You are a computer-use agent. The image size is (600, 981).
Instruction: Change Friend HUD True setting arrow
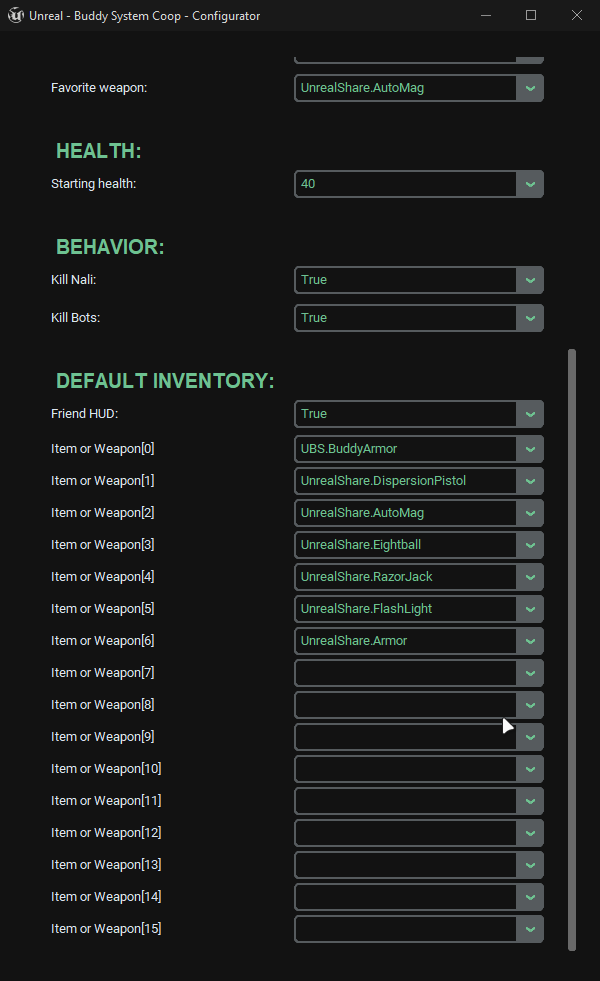[x=530, y=414]
